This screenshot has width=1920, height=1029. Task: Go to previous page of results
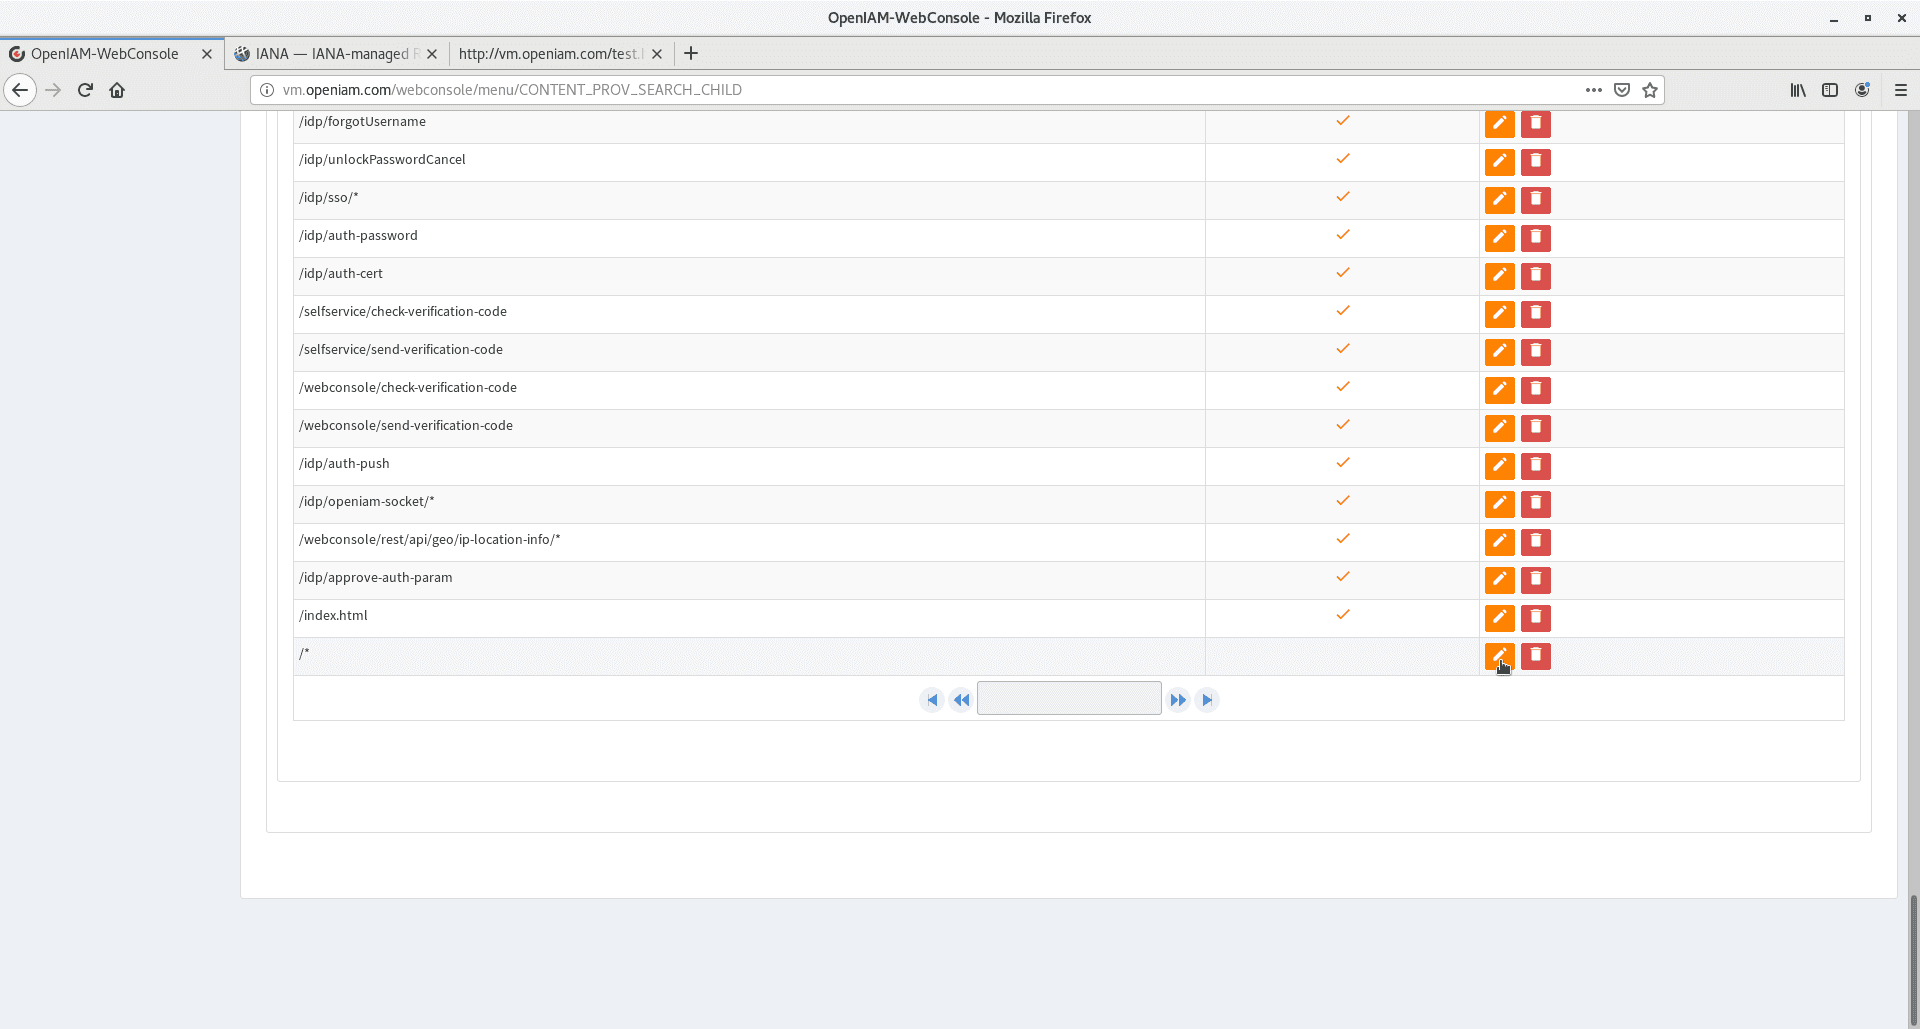pos(961,700)
